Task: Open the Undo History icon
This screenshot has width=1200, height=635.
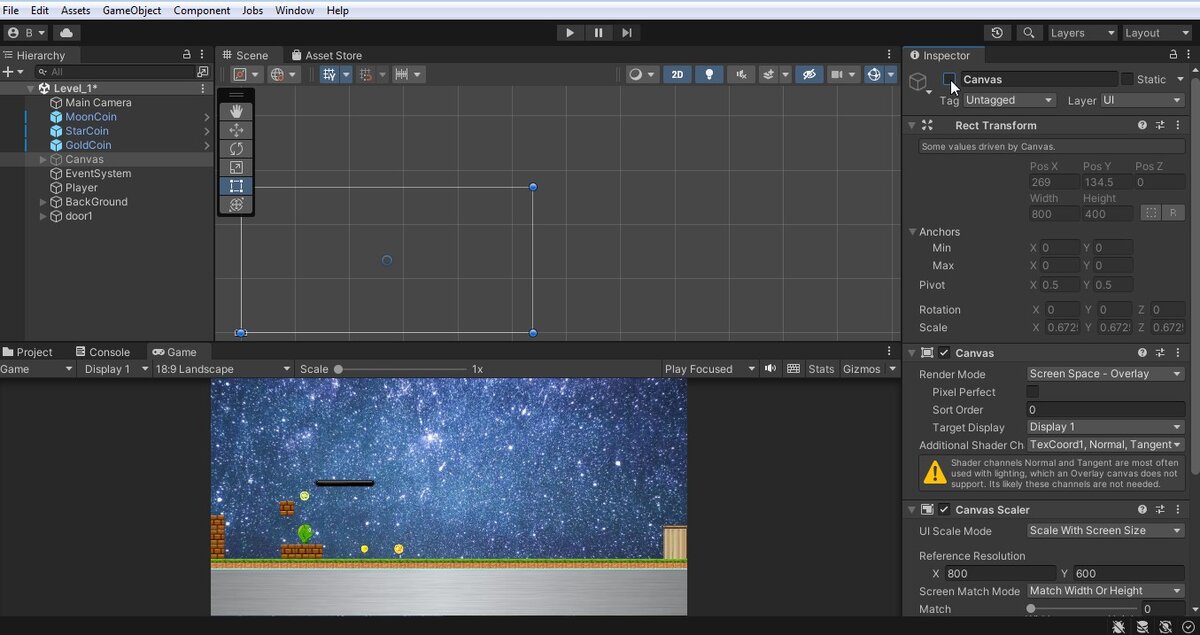Action: pyautogui.click(x=997, y=33)
